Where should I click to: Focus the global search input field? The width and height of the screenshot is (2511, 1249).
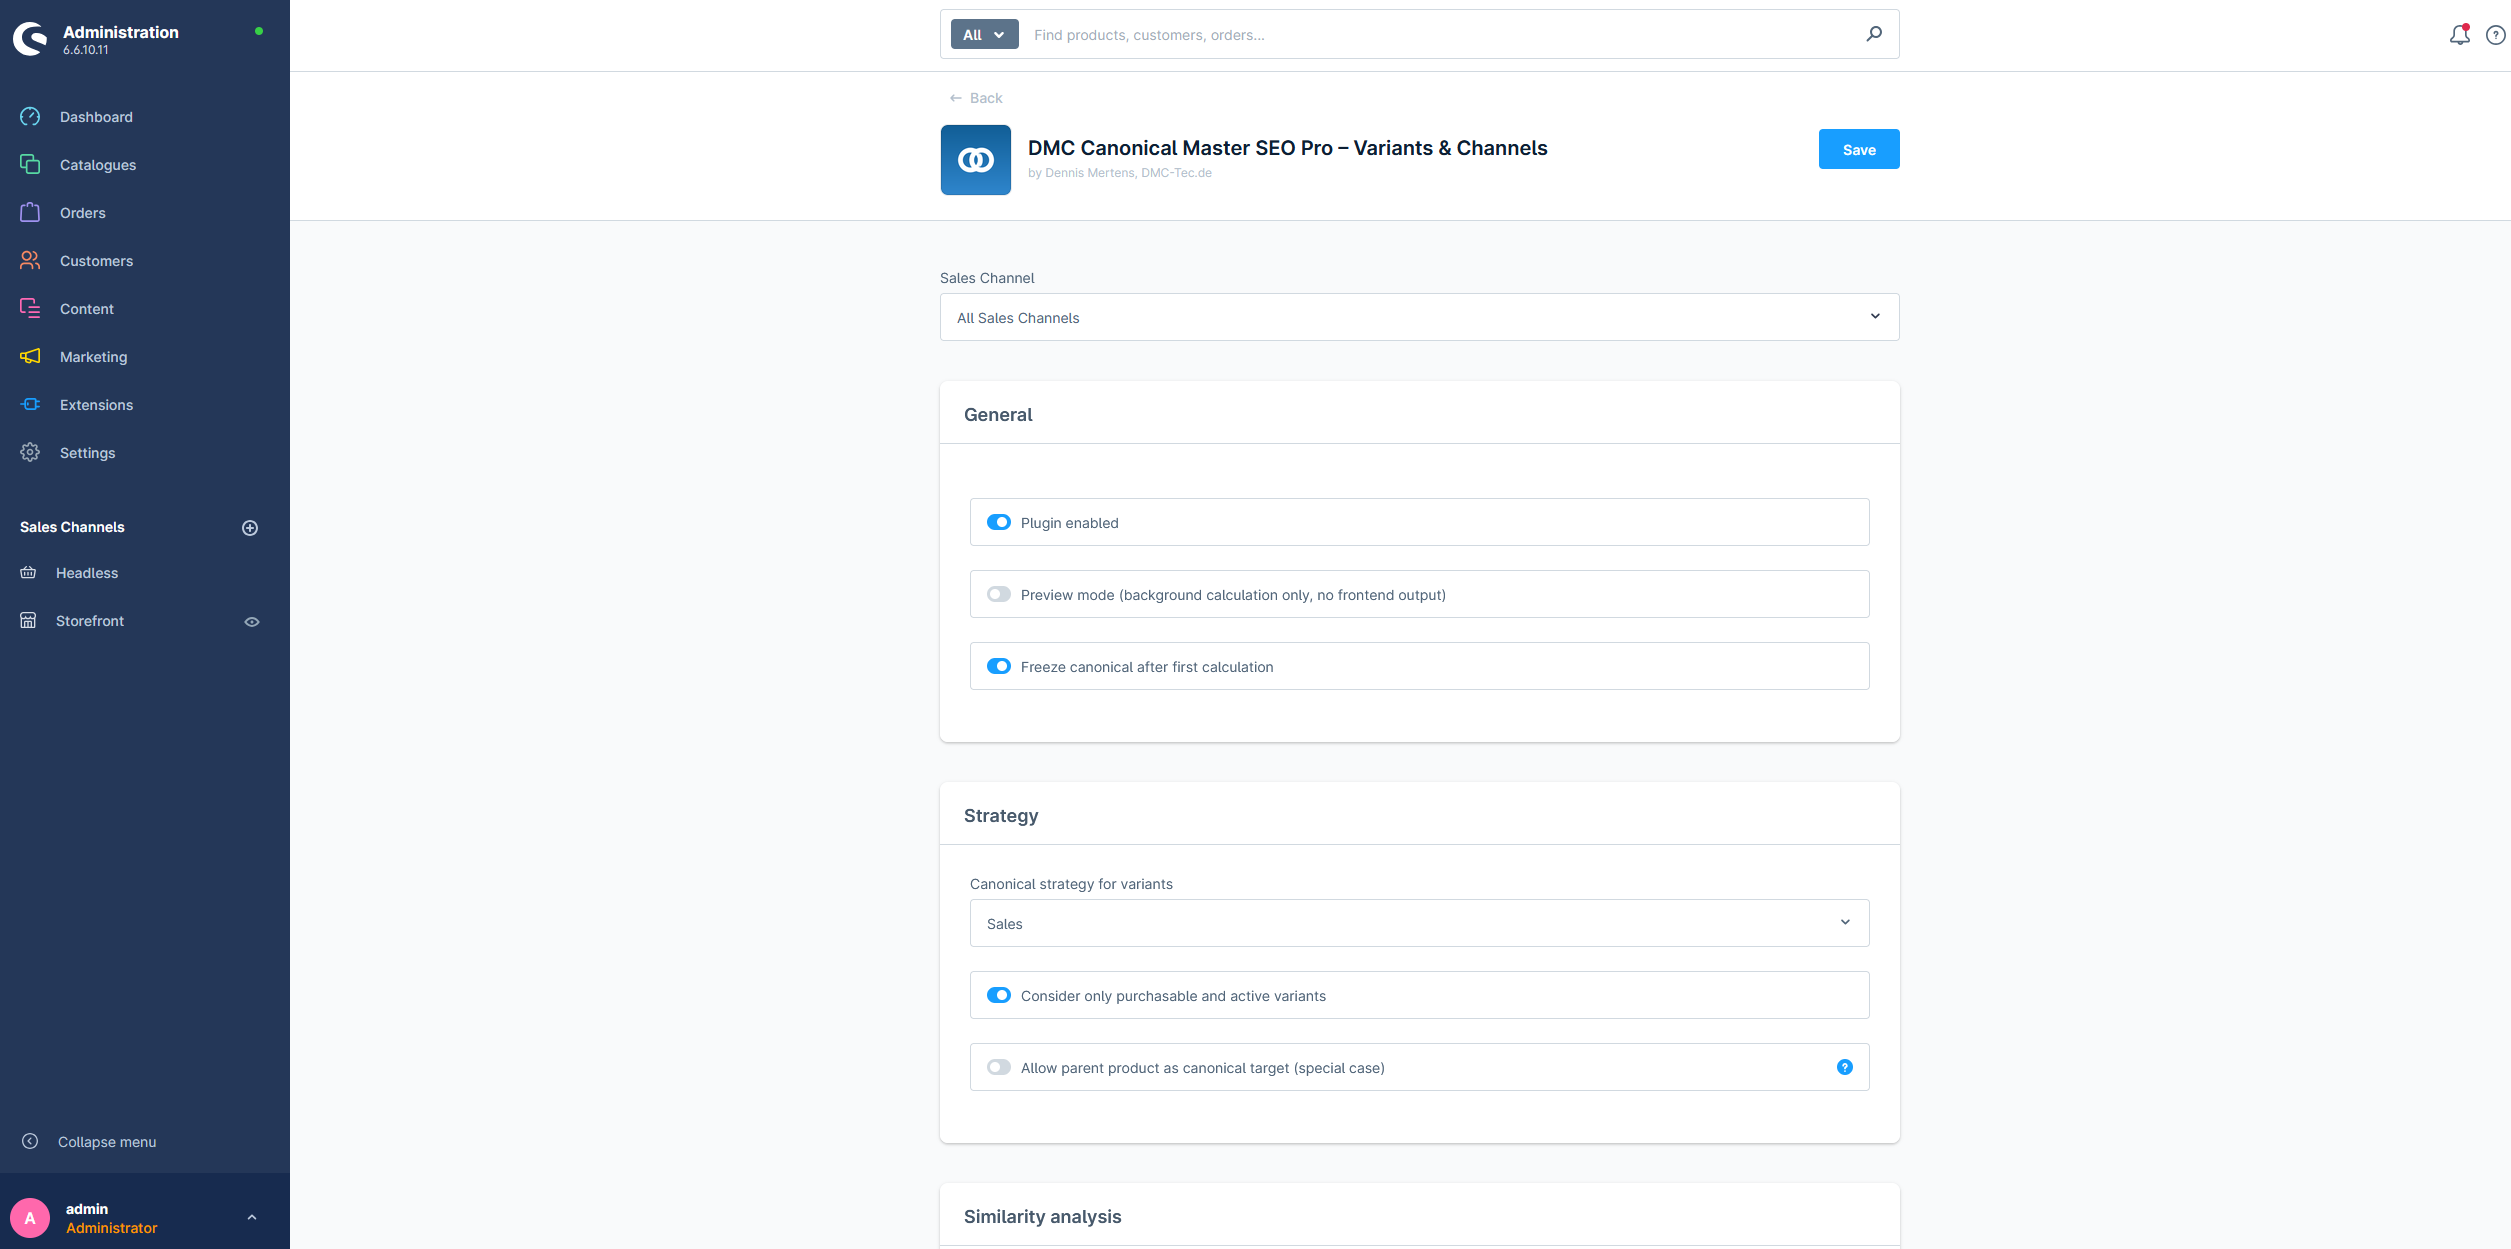point(1440,35)
